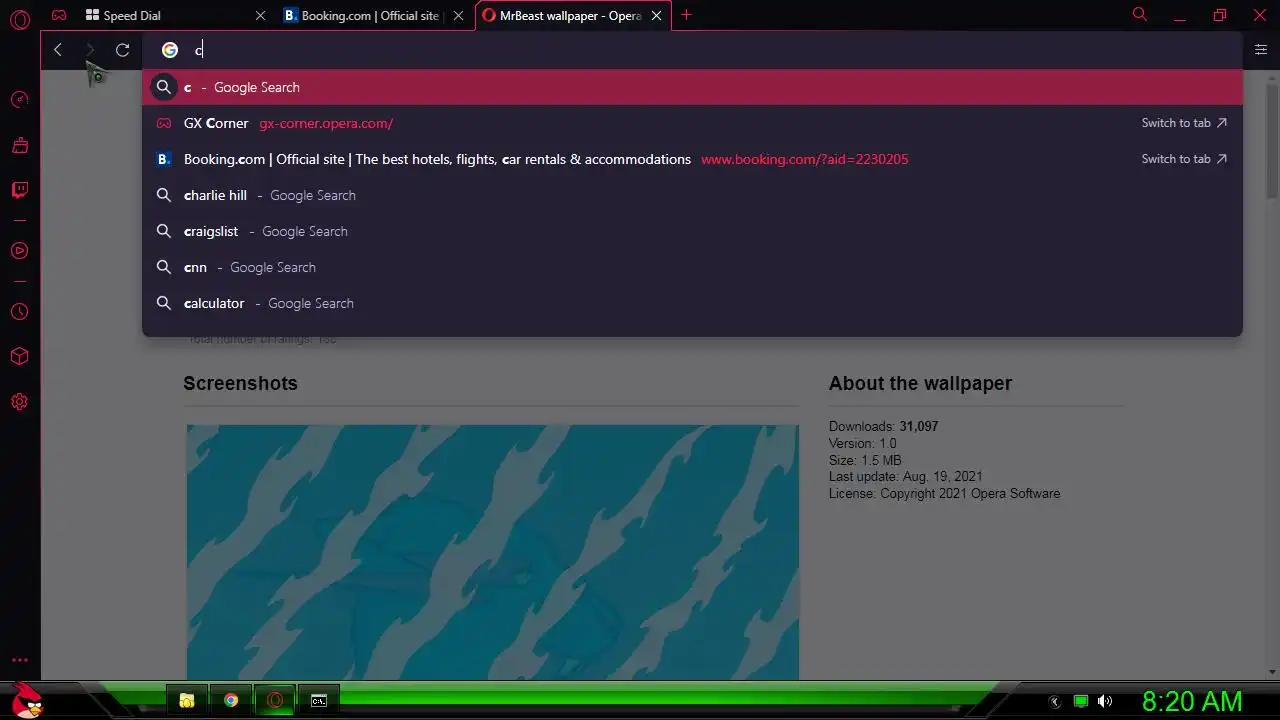
Task: Select 'calculator' search suggestion
Action: 692,303
